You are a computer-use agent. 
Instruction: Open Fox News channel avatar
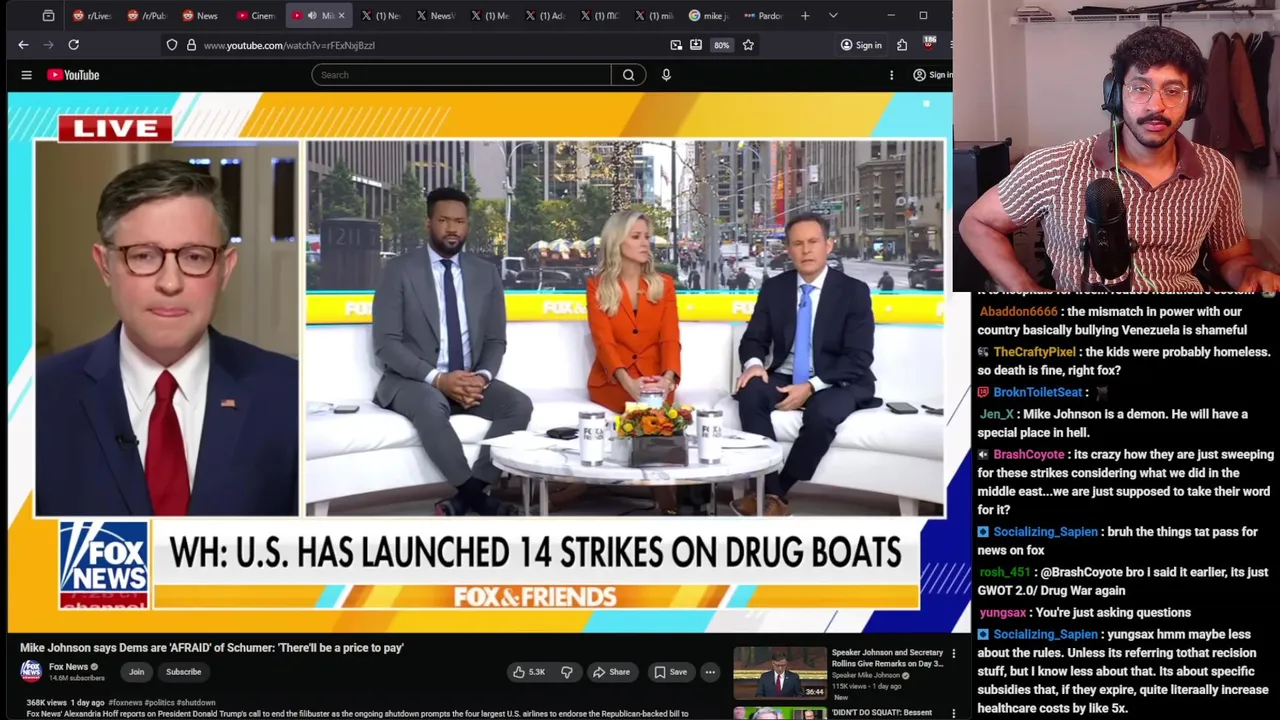pyautogui.click(x=31, y=671)
